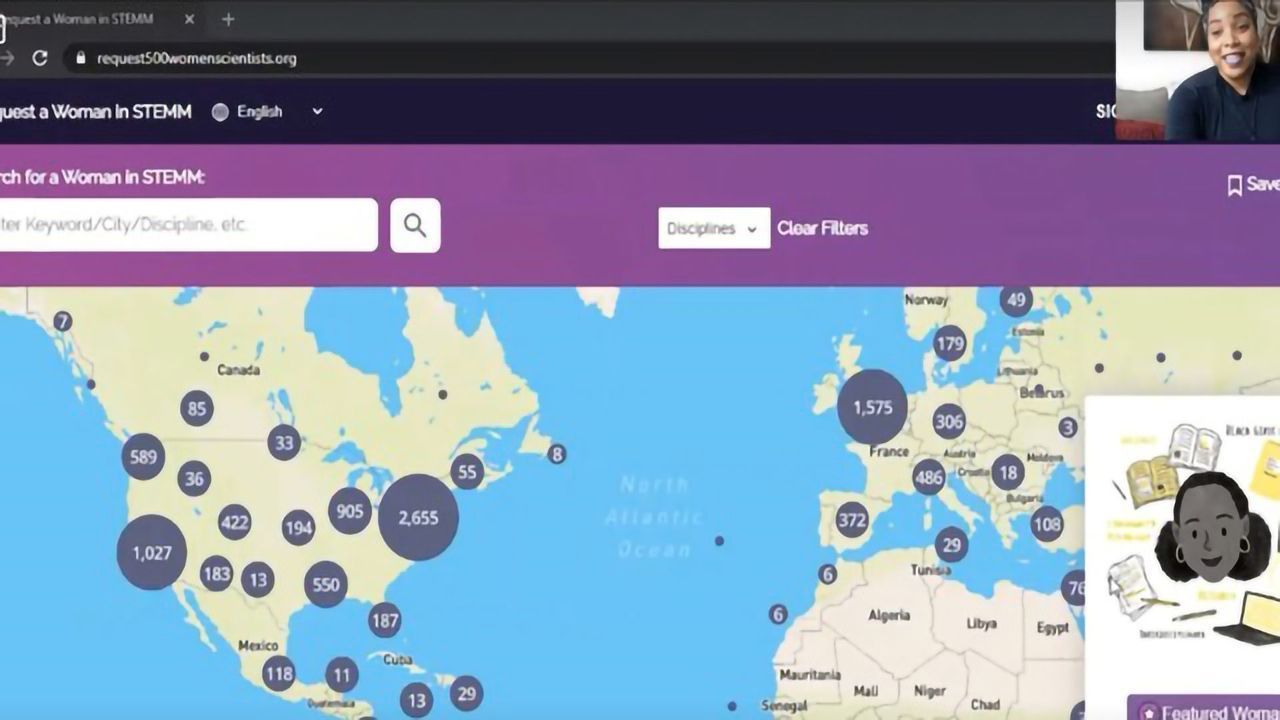
Task: Click the 8 cluster near Nova Scotia
Action: click(x=557, y=454)
